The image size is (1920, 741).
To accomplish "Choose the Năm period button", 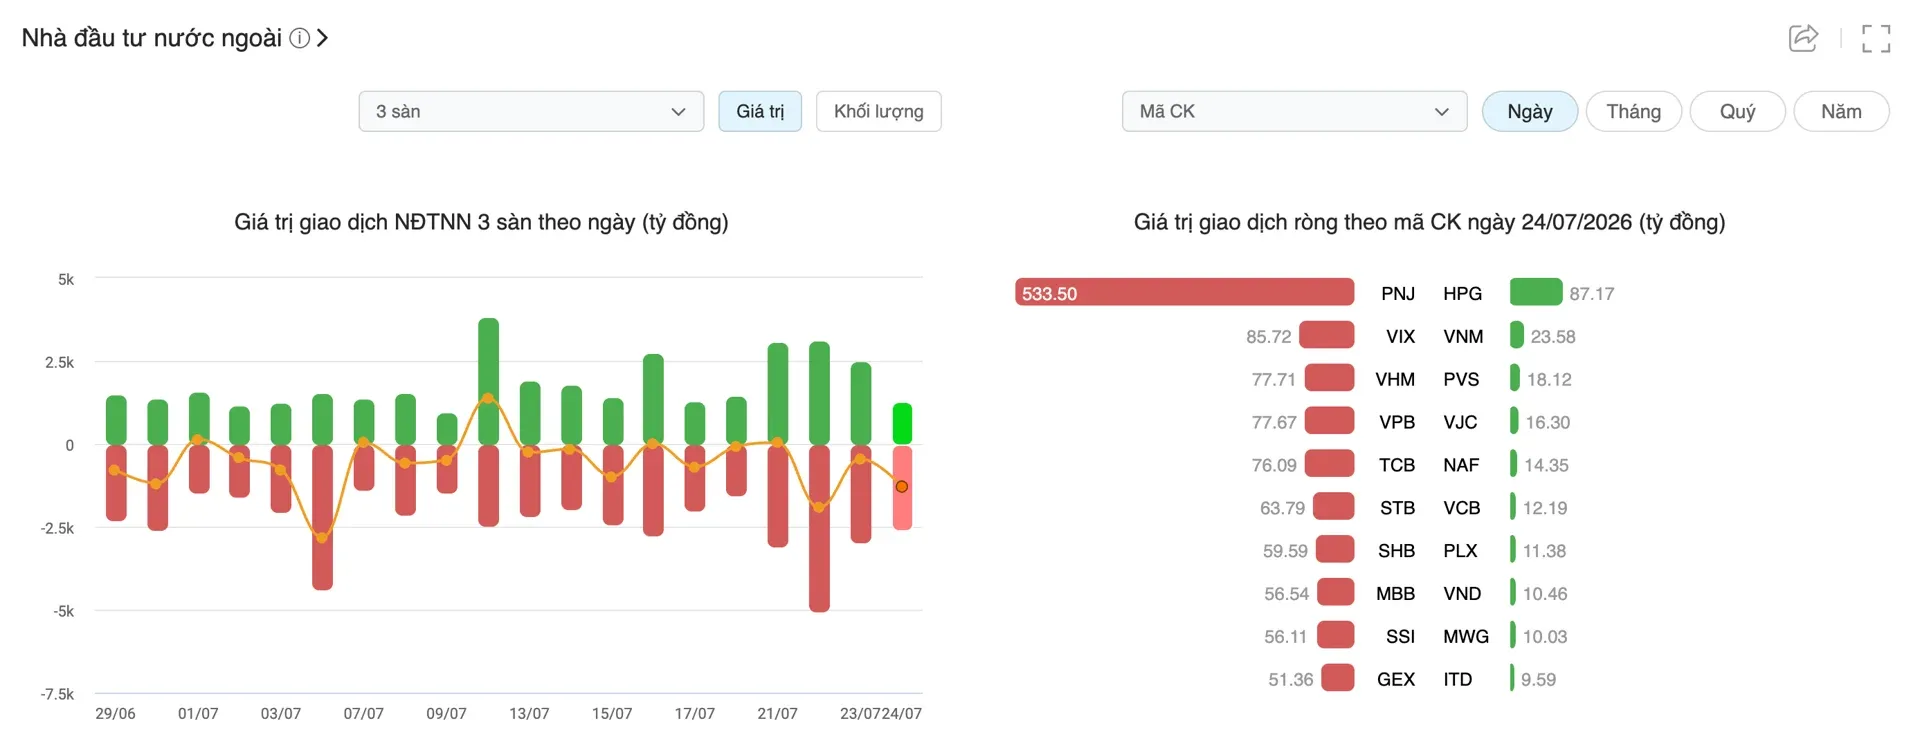I will click(x=1841, y=111).
